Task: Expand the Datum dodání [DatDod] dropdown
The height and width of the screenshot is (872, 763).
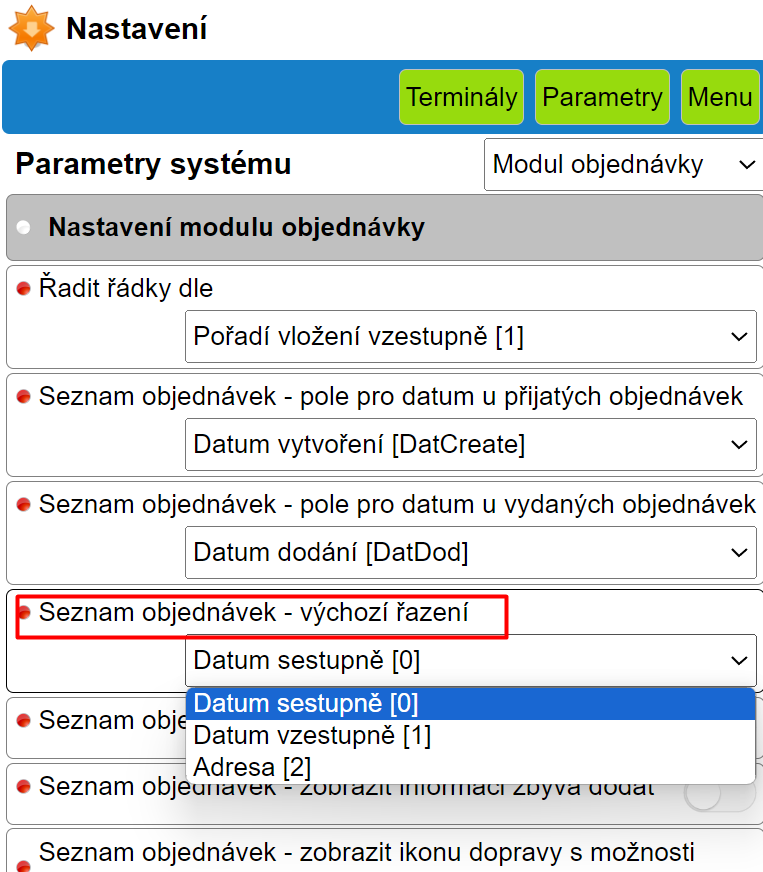Action: pos(471,552)
